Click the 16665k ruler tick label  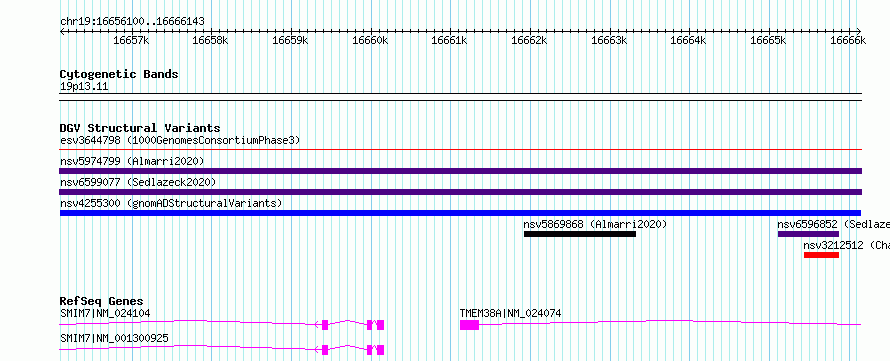coord(769,40)
